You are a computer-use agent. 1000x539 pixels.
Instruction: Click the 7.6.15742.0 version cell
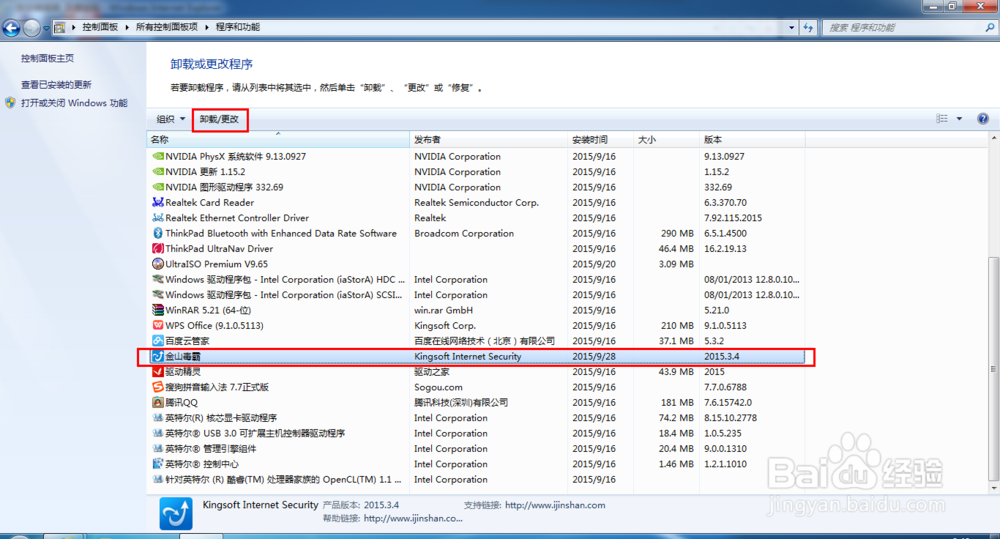(728, 402)
